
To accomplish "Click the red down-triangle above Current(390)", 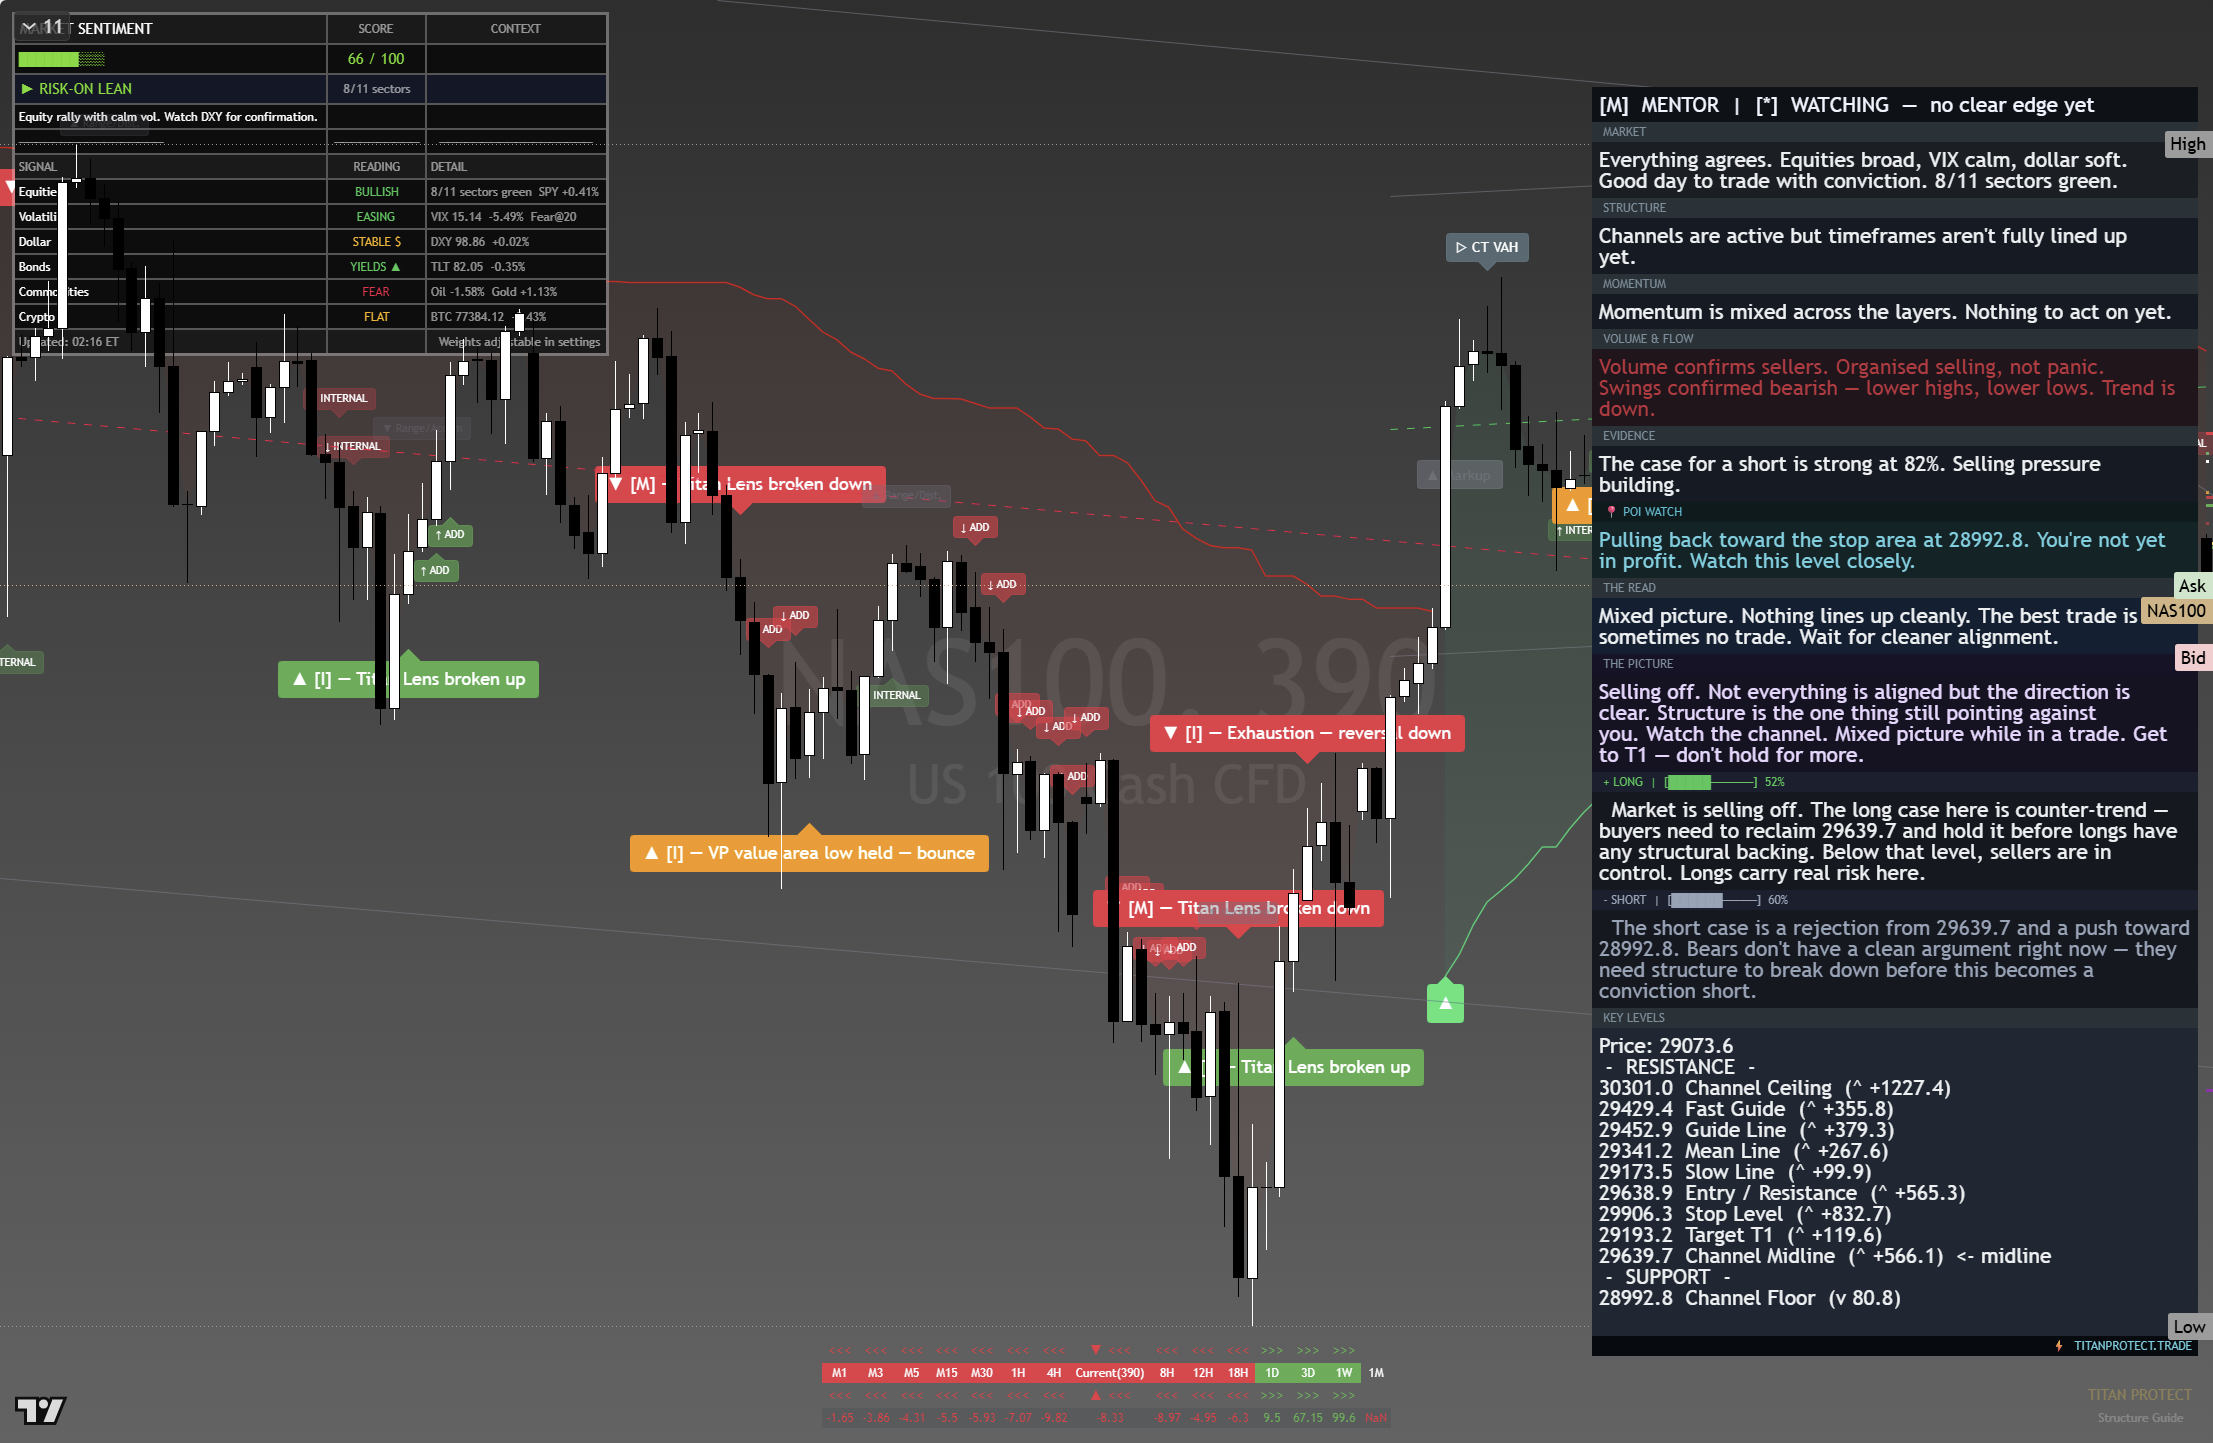I will (x=1096, y=1350).
